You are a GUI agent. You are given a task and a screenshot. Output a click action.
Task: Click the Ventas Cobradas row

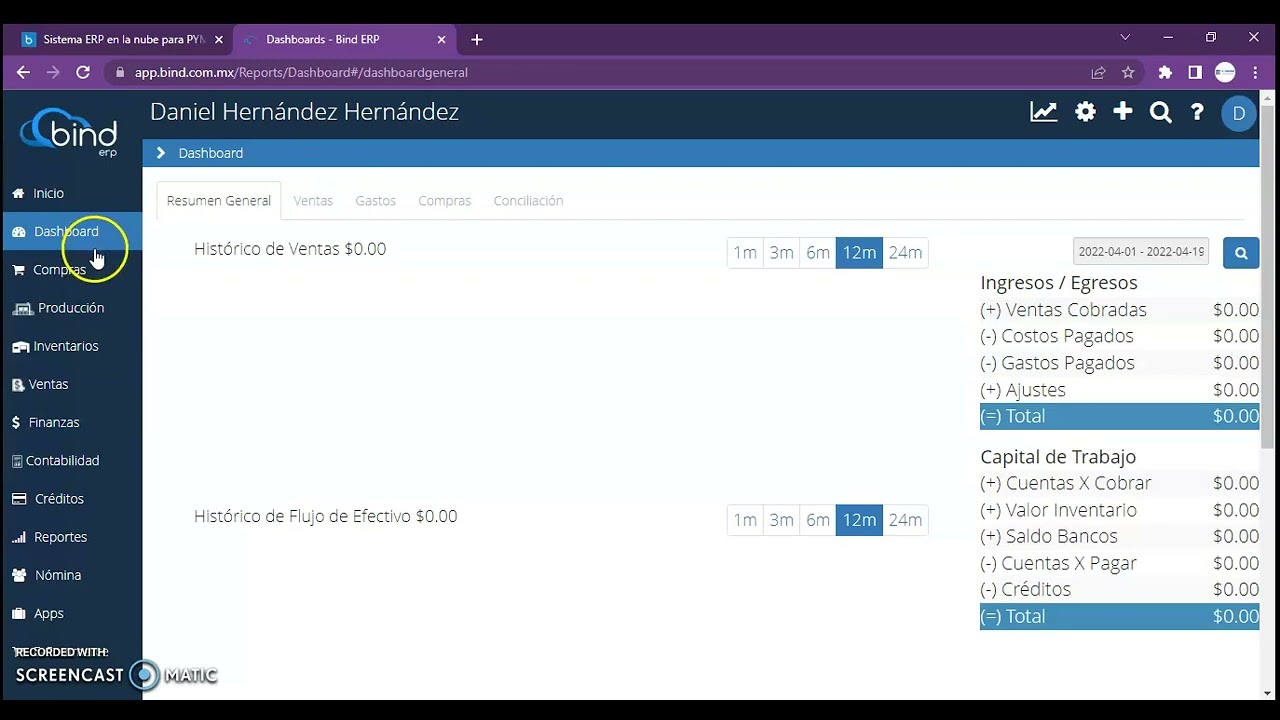[x=1119, y=310]
